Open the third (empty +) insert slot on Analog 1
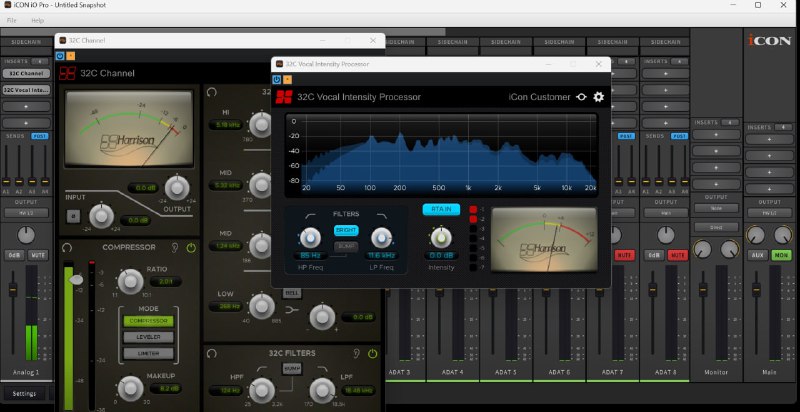800x412 pixels. pos(26,107)
